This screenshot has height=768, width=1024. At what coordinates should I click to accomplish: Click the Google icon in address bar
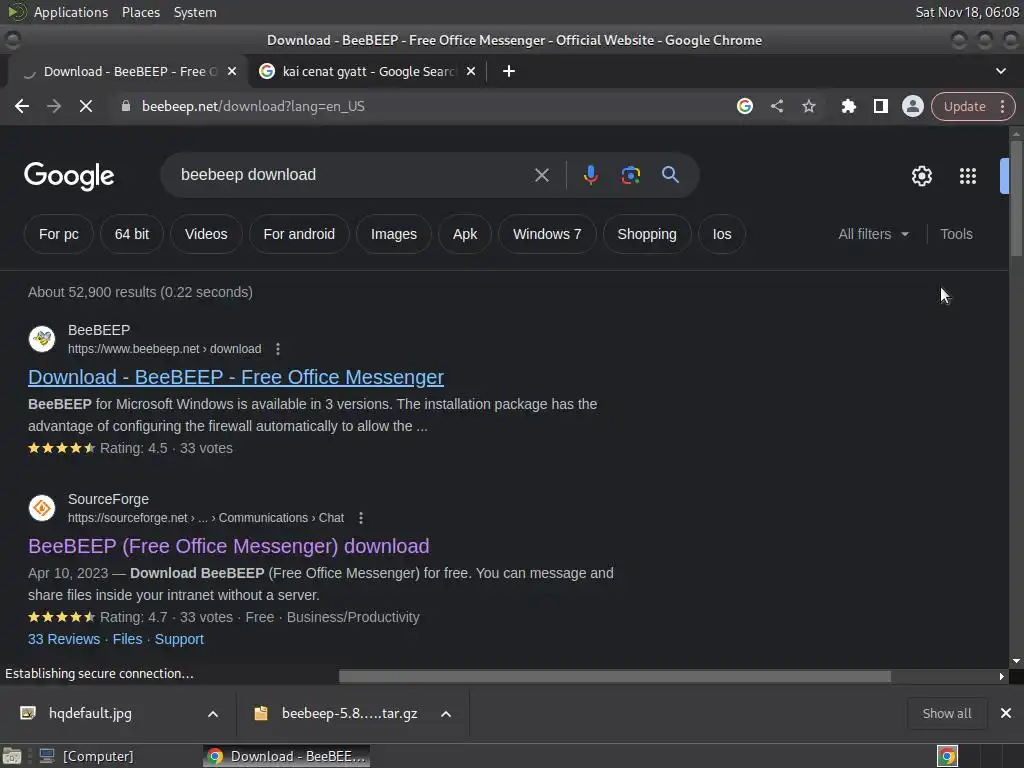tap(744, 106)
